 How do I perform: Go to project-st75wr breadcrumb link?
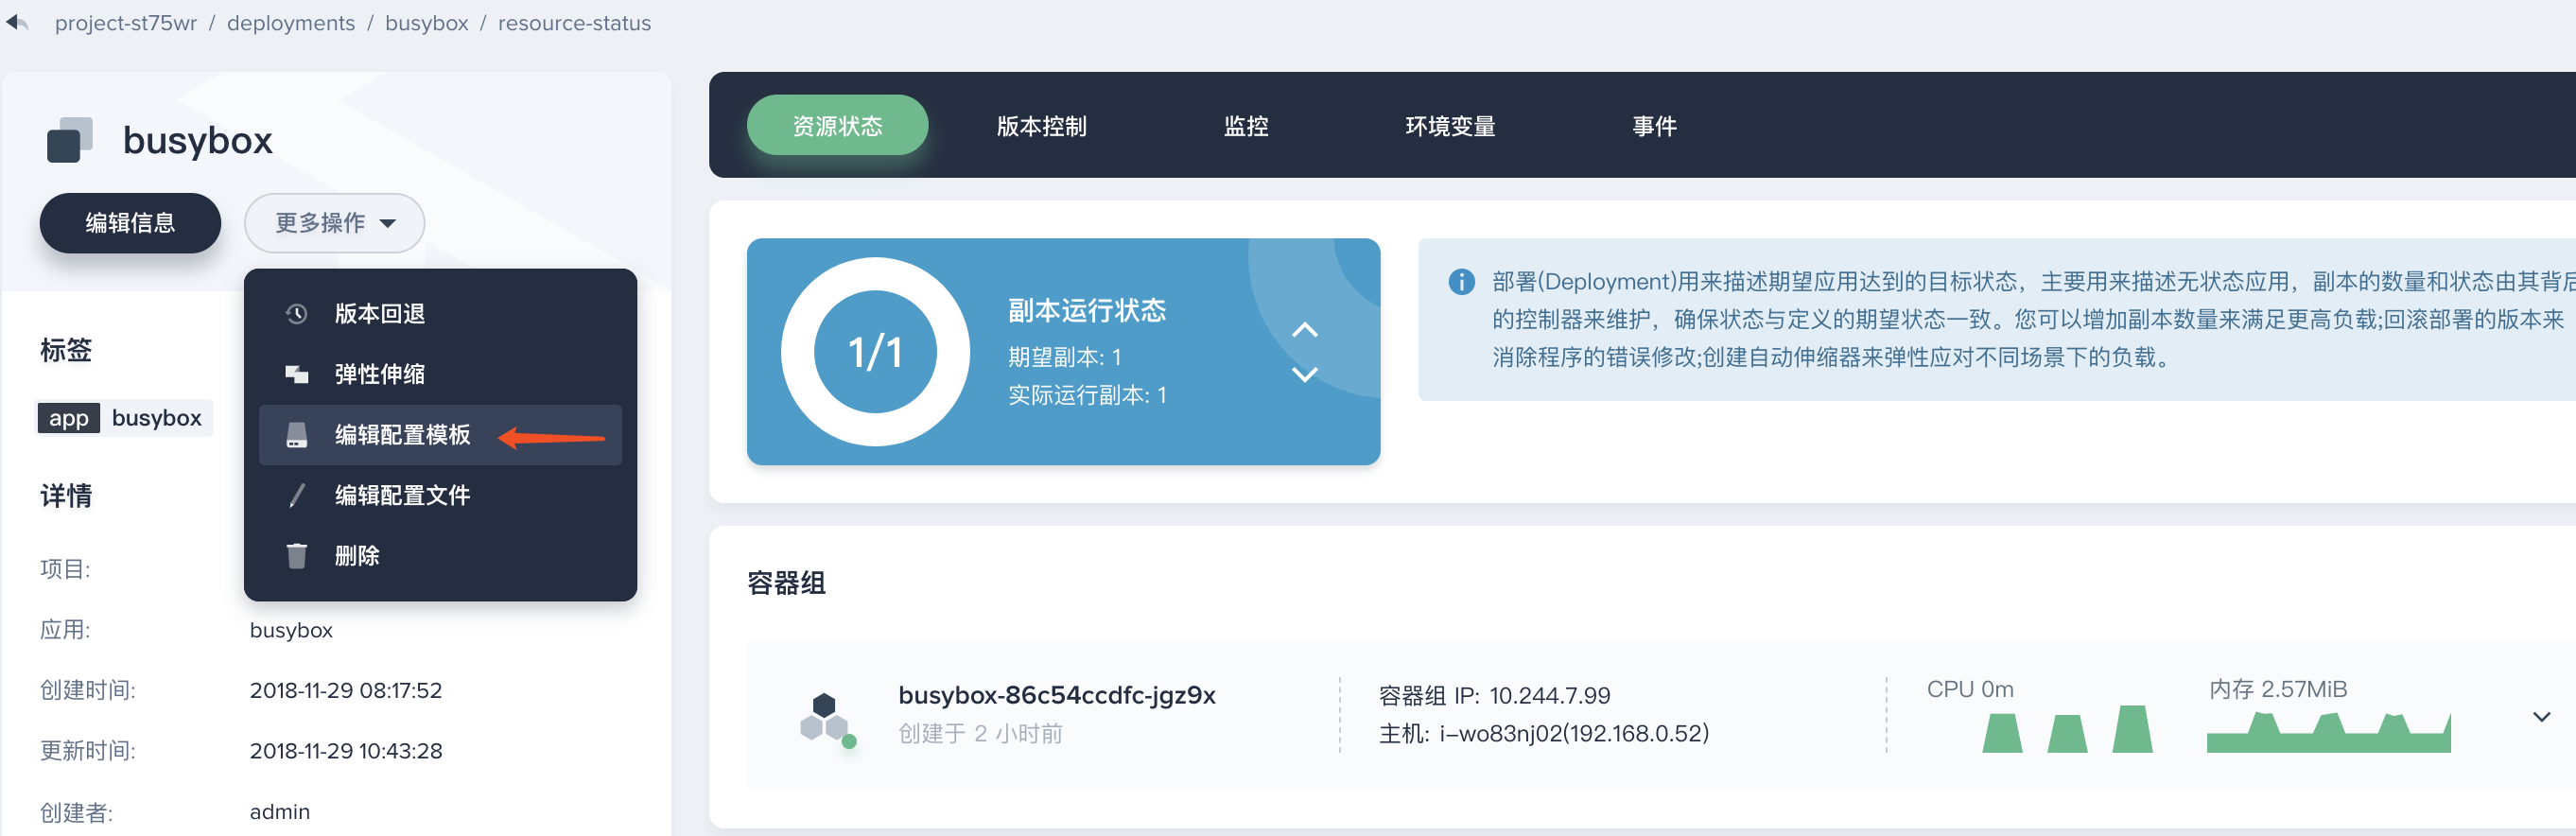(x=126, y=23)
